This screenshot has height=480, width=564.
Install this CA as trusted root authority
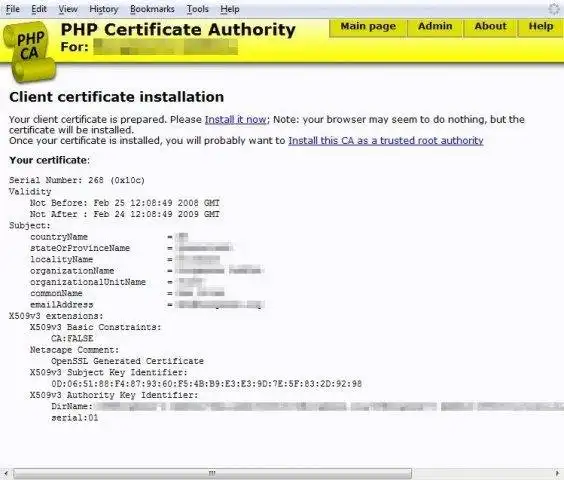(386, 141)
